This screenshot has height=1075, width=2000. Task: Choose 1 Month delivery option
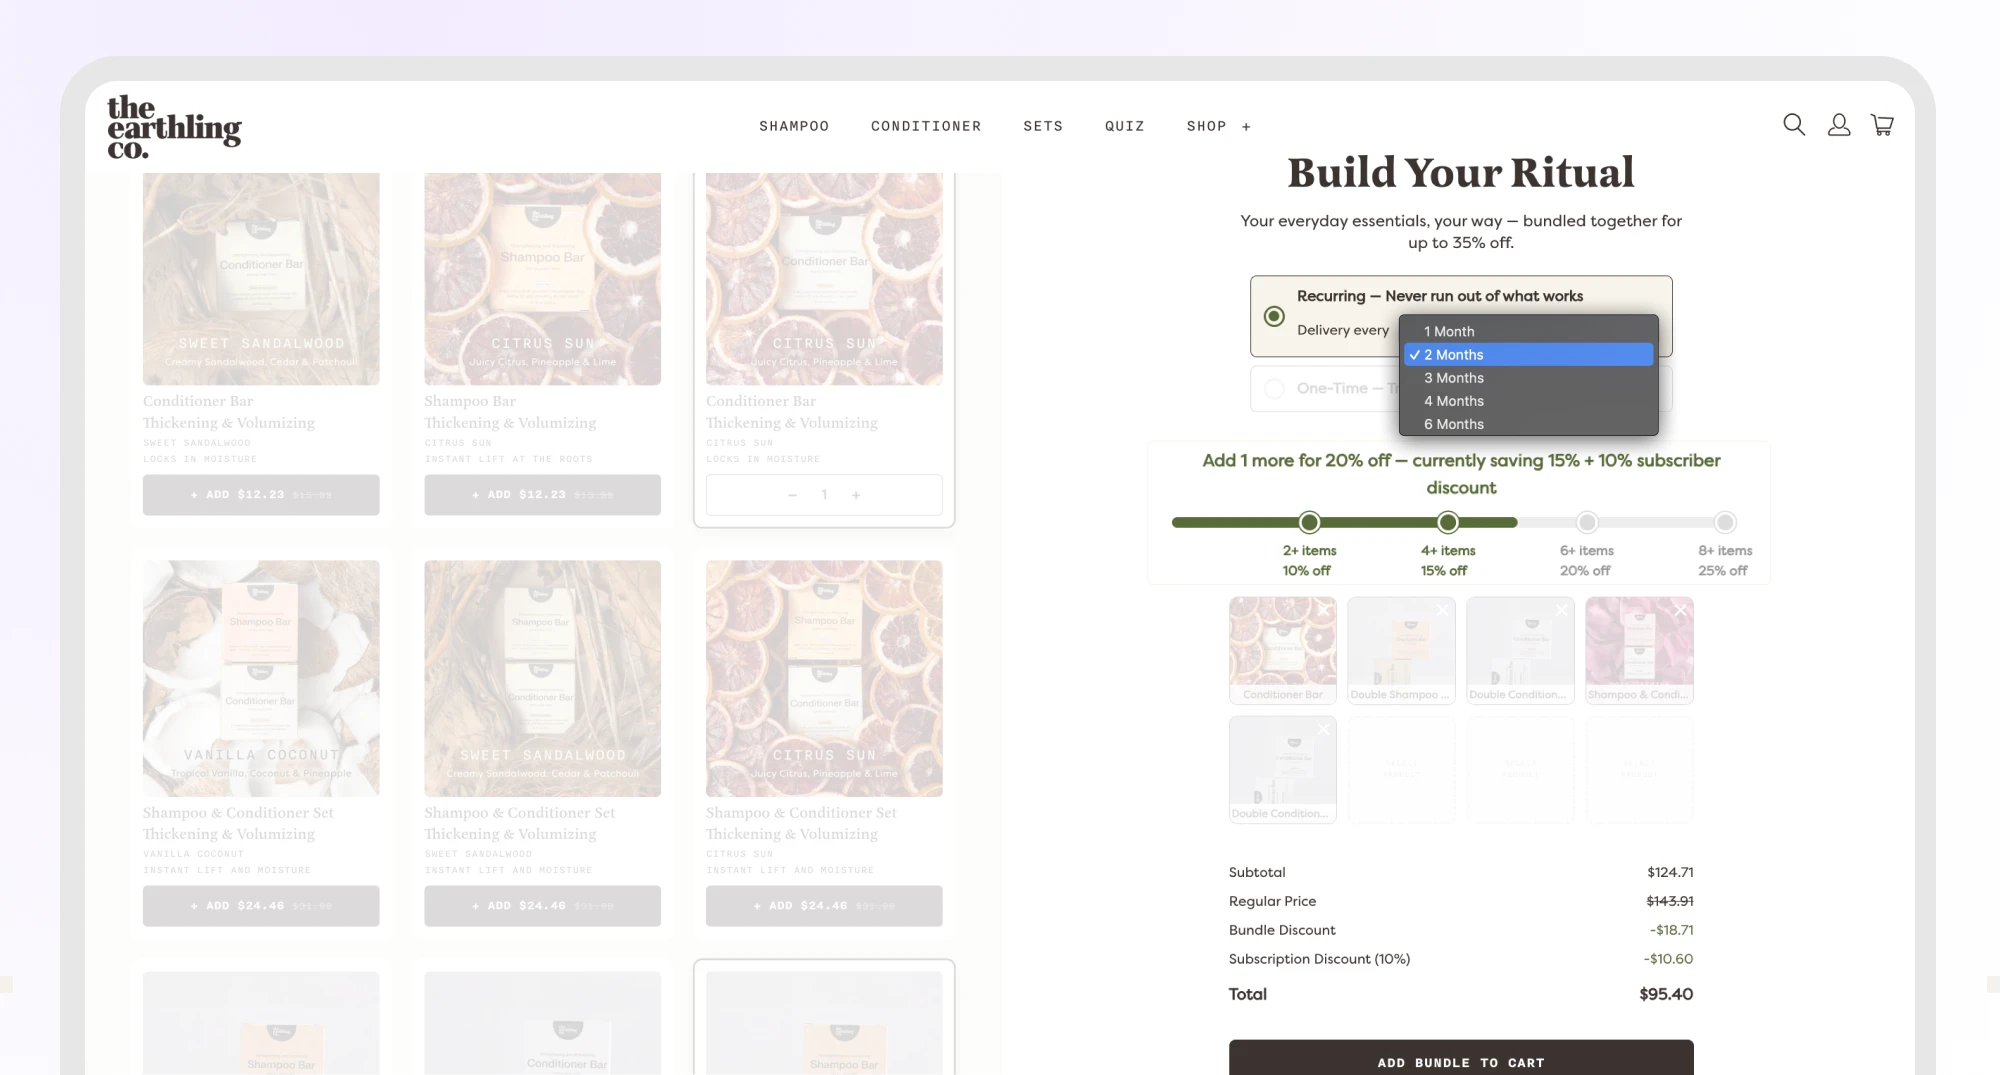click(1528, 331)
